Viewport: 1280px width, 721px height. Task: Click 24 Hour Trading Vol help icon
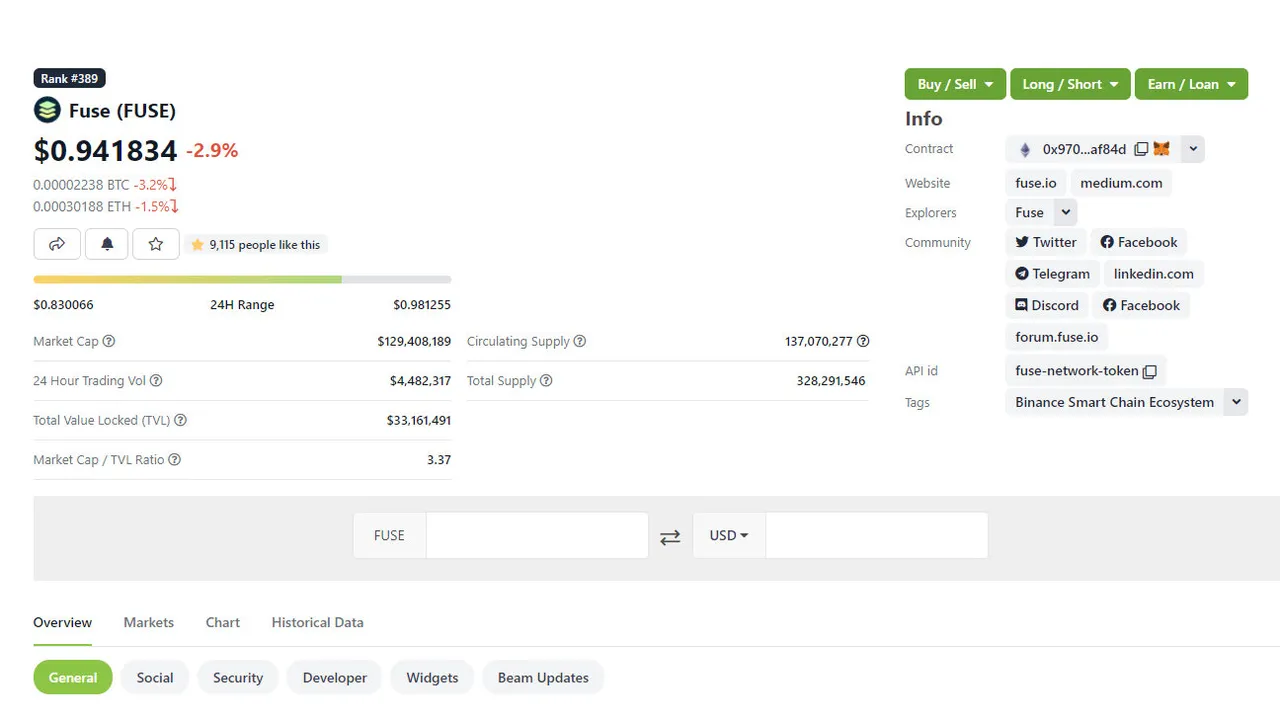coord(156,381)
